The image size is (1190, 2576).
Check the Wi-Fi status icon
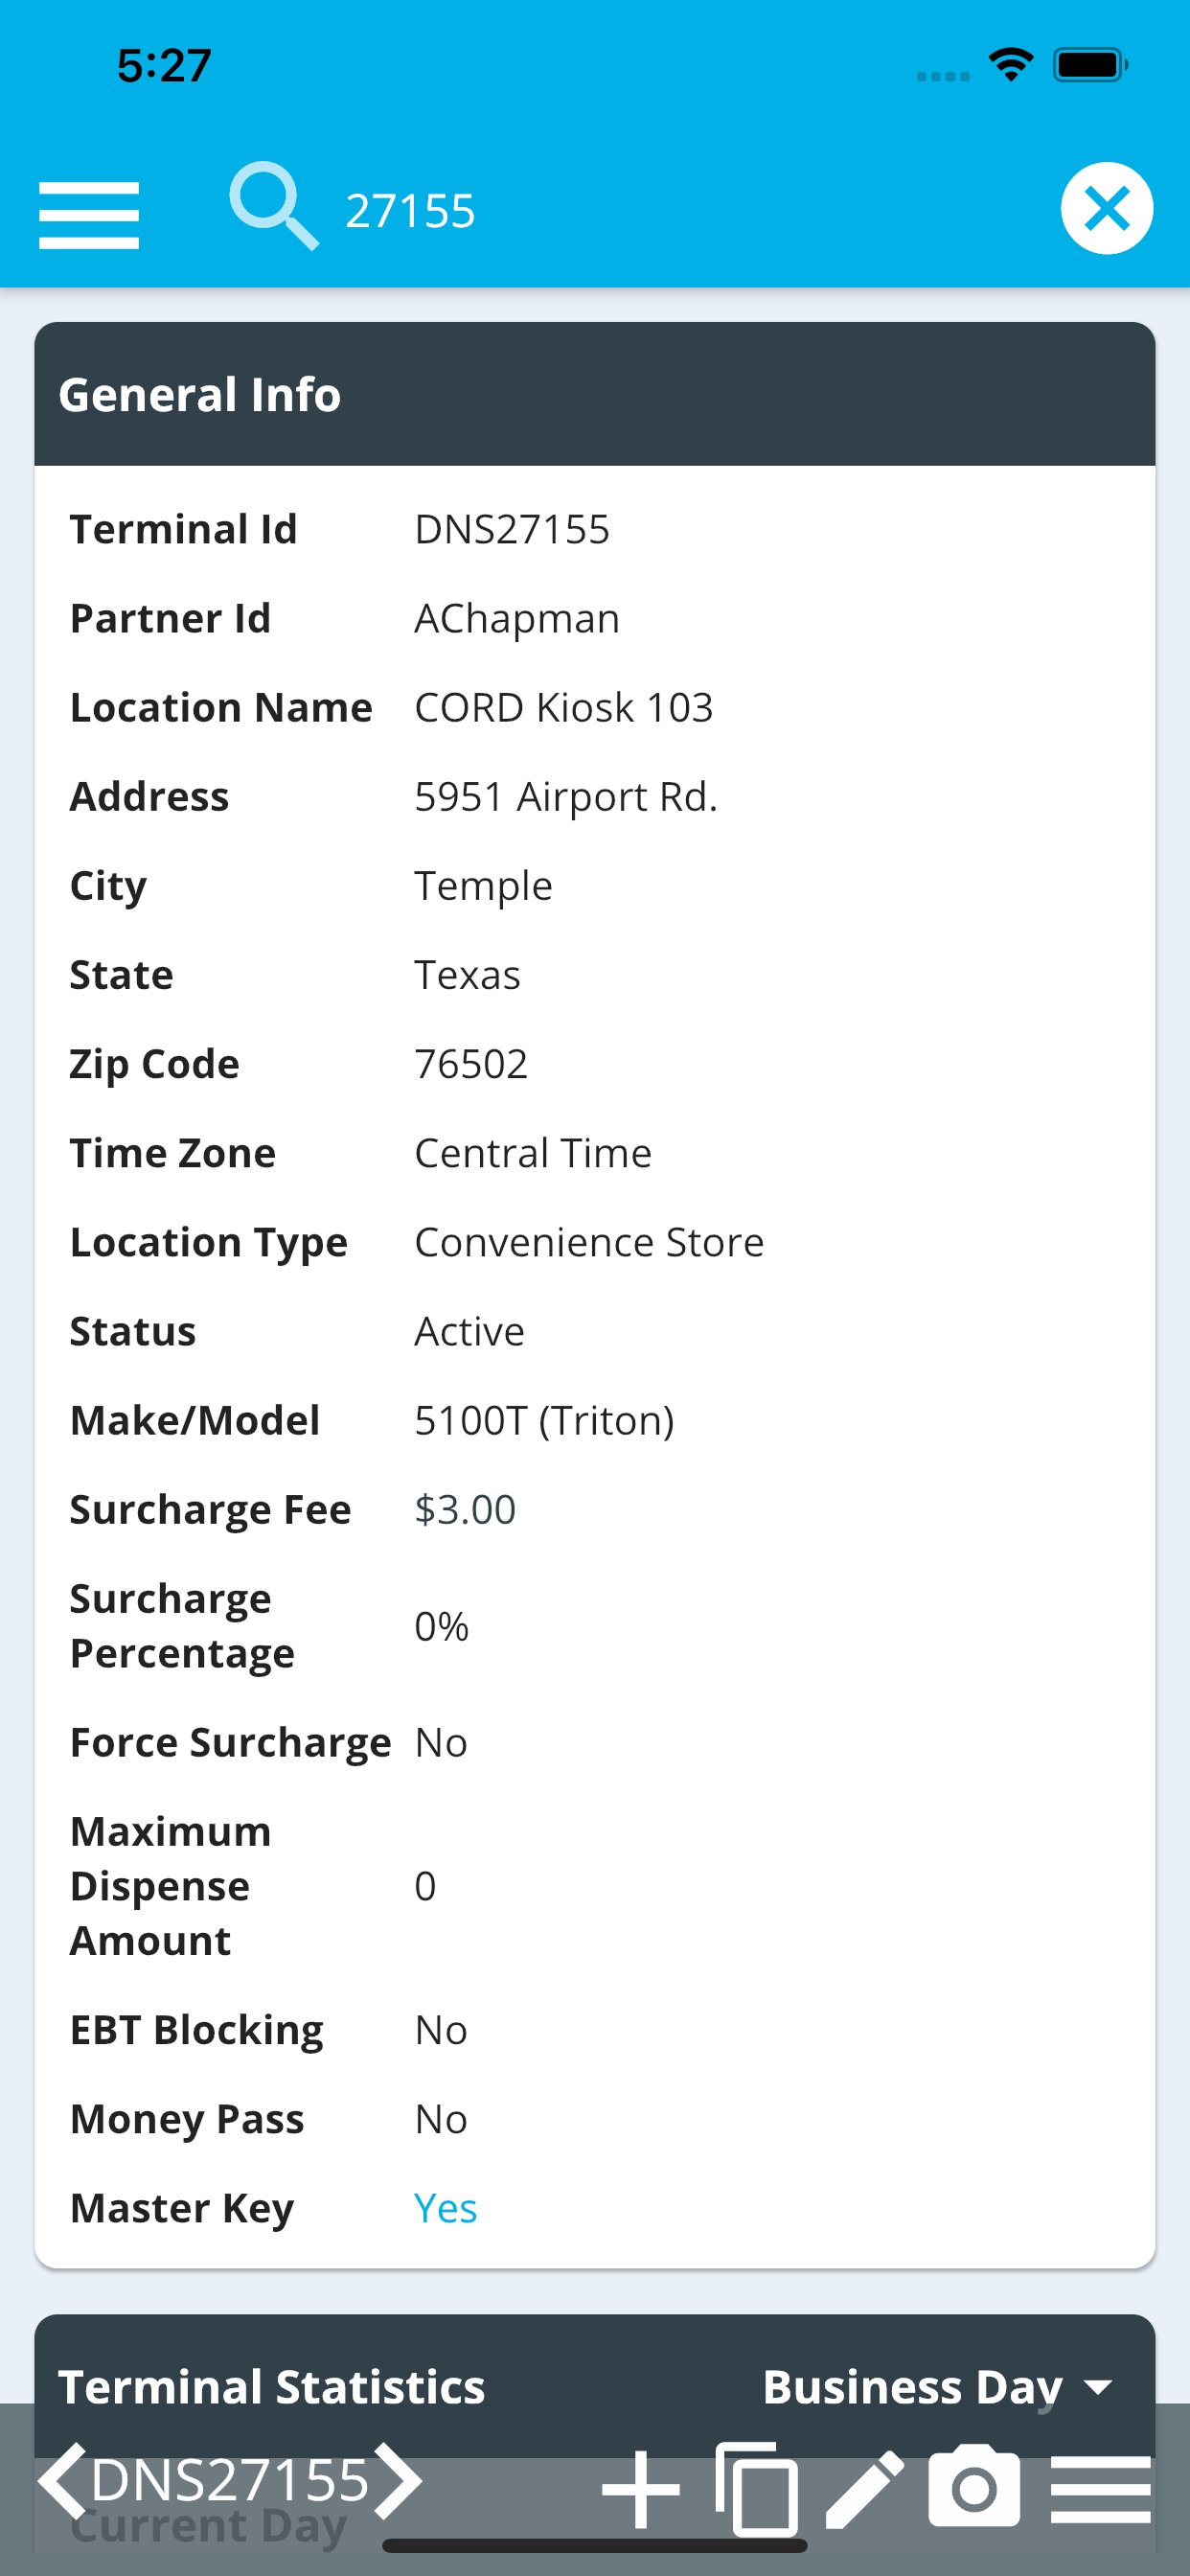[x=1011, y=65]
